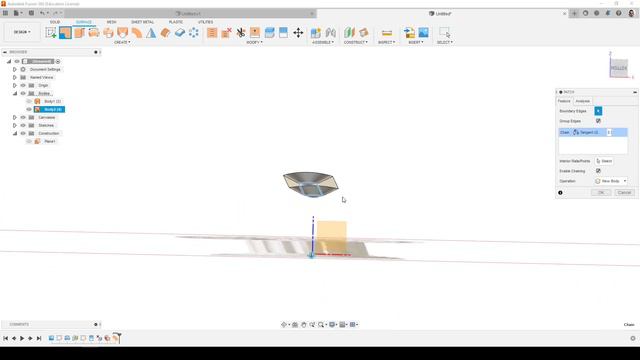Collapse the Bodies tree node
Screen dimensions: 640x360
coord(15,93)
